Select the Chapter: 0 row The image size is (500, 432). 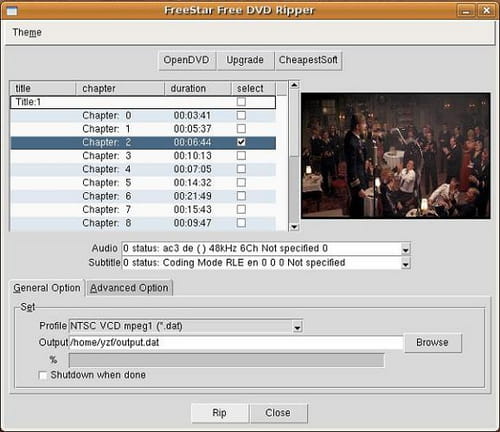(x=143, y=115)
